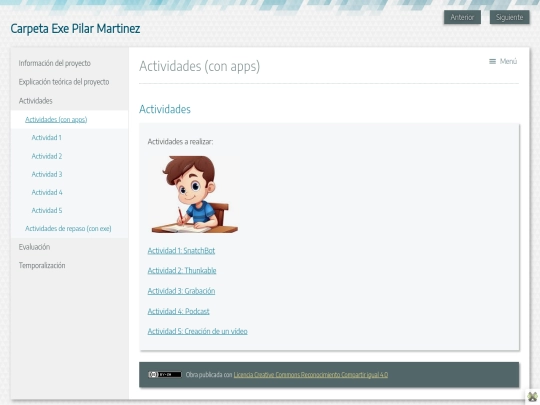This screenshot has width=540, height=405.
Task: Go to the Siguiente page
Action: point(509,17)
